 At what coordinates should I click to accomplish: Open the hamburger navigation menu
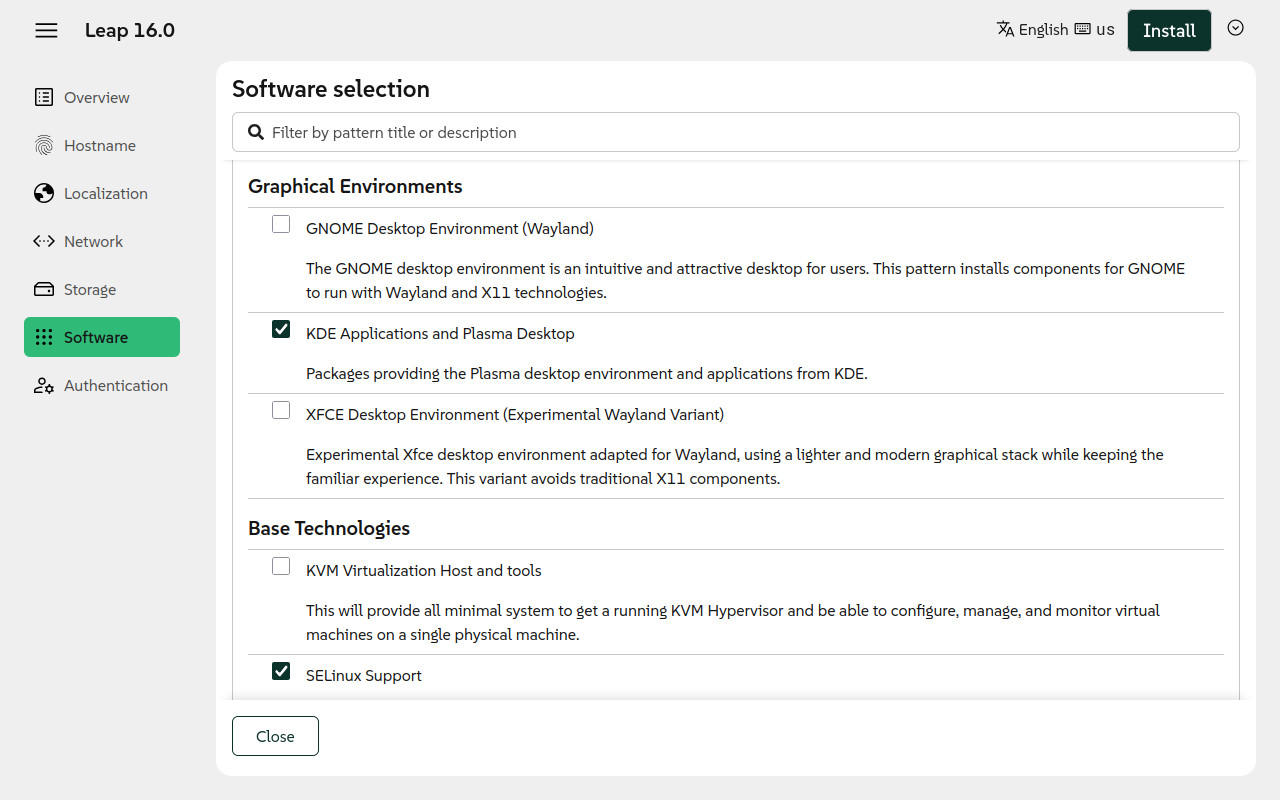point(46,31)
